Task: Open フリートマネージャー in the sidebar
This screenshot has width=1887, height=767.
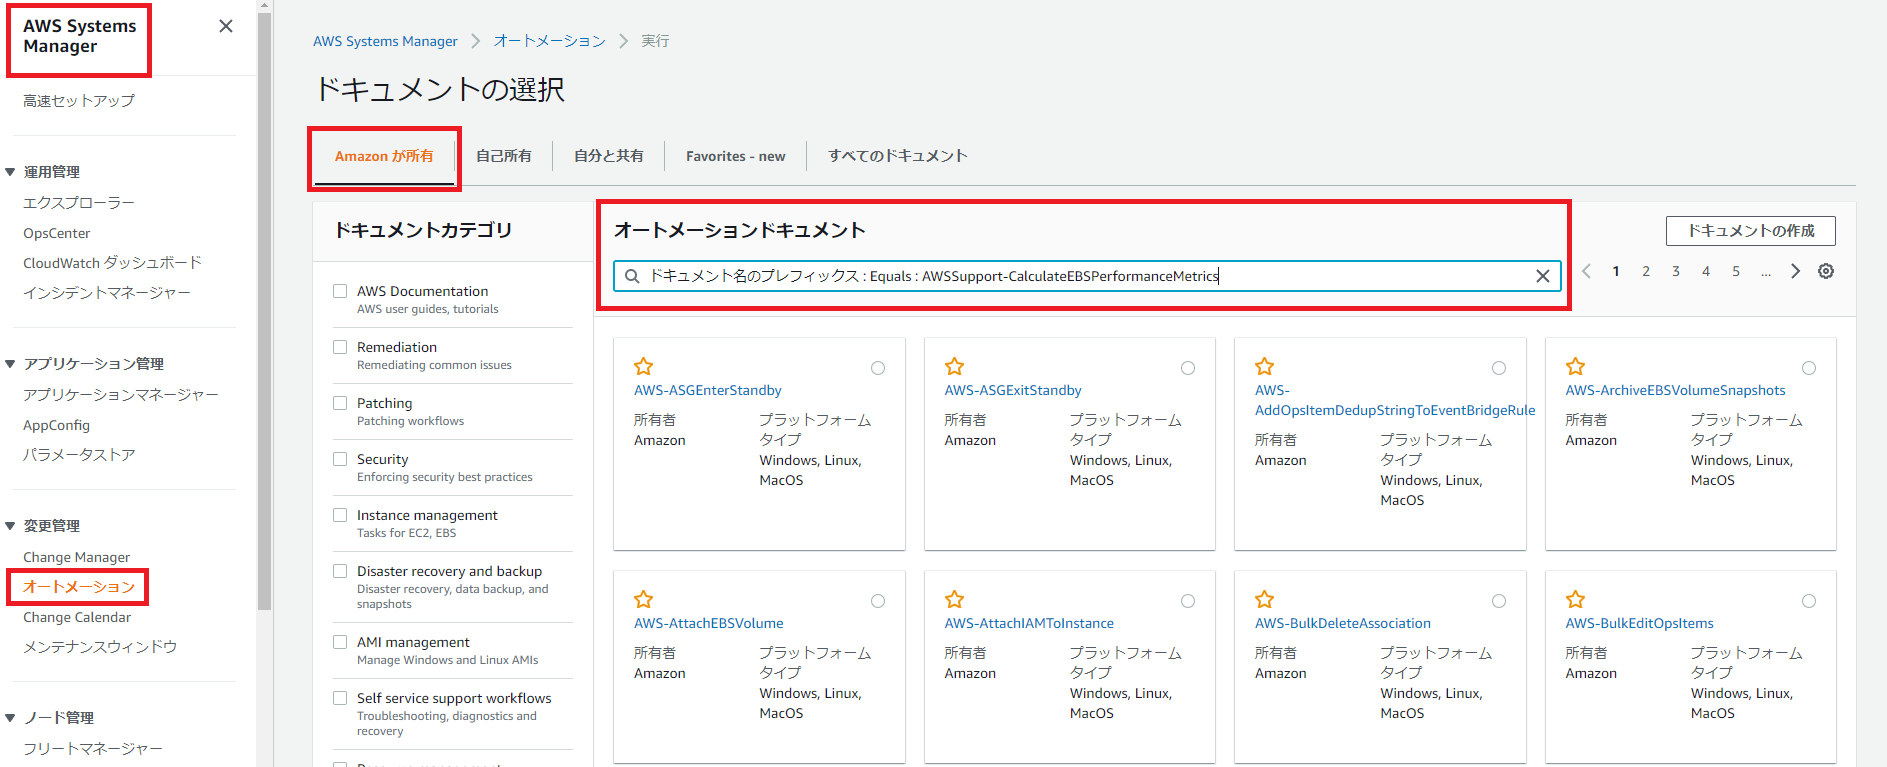Action: tap(93, 749)
